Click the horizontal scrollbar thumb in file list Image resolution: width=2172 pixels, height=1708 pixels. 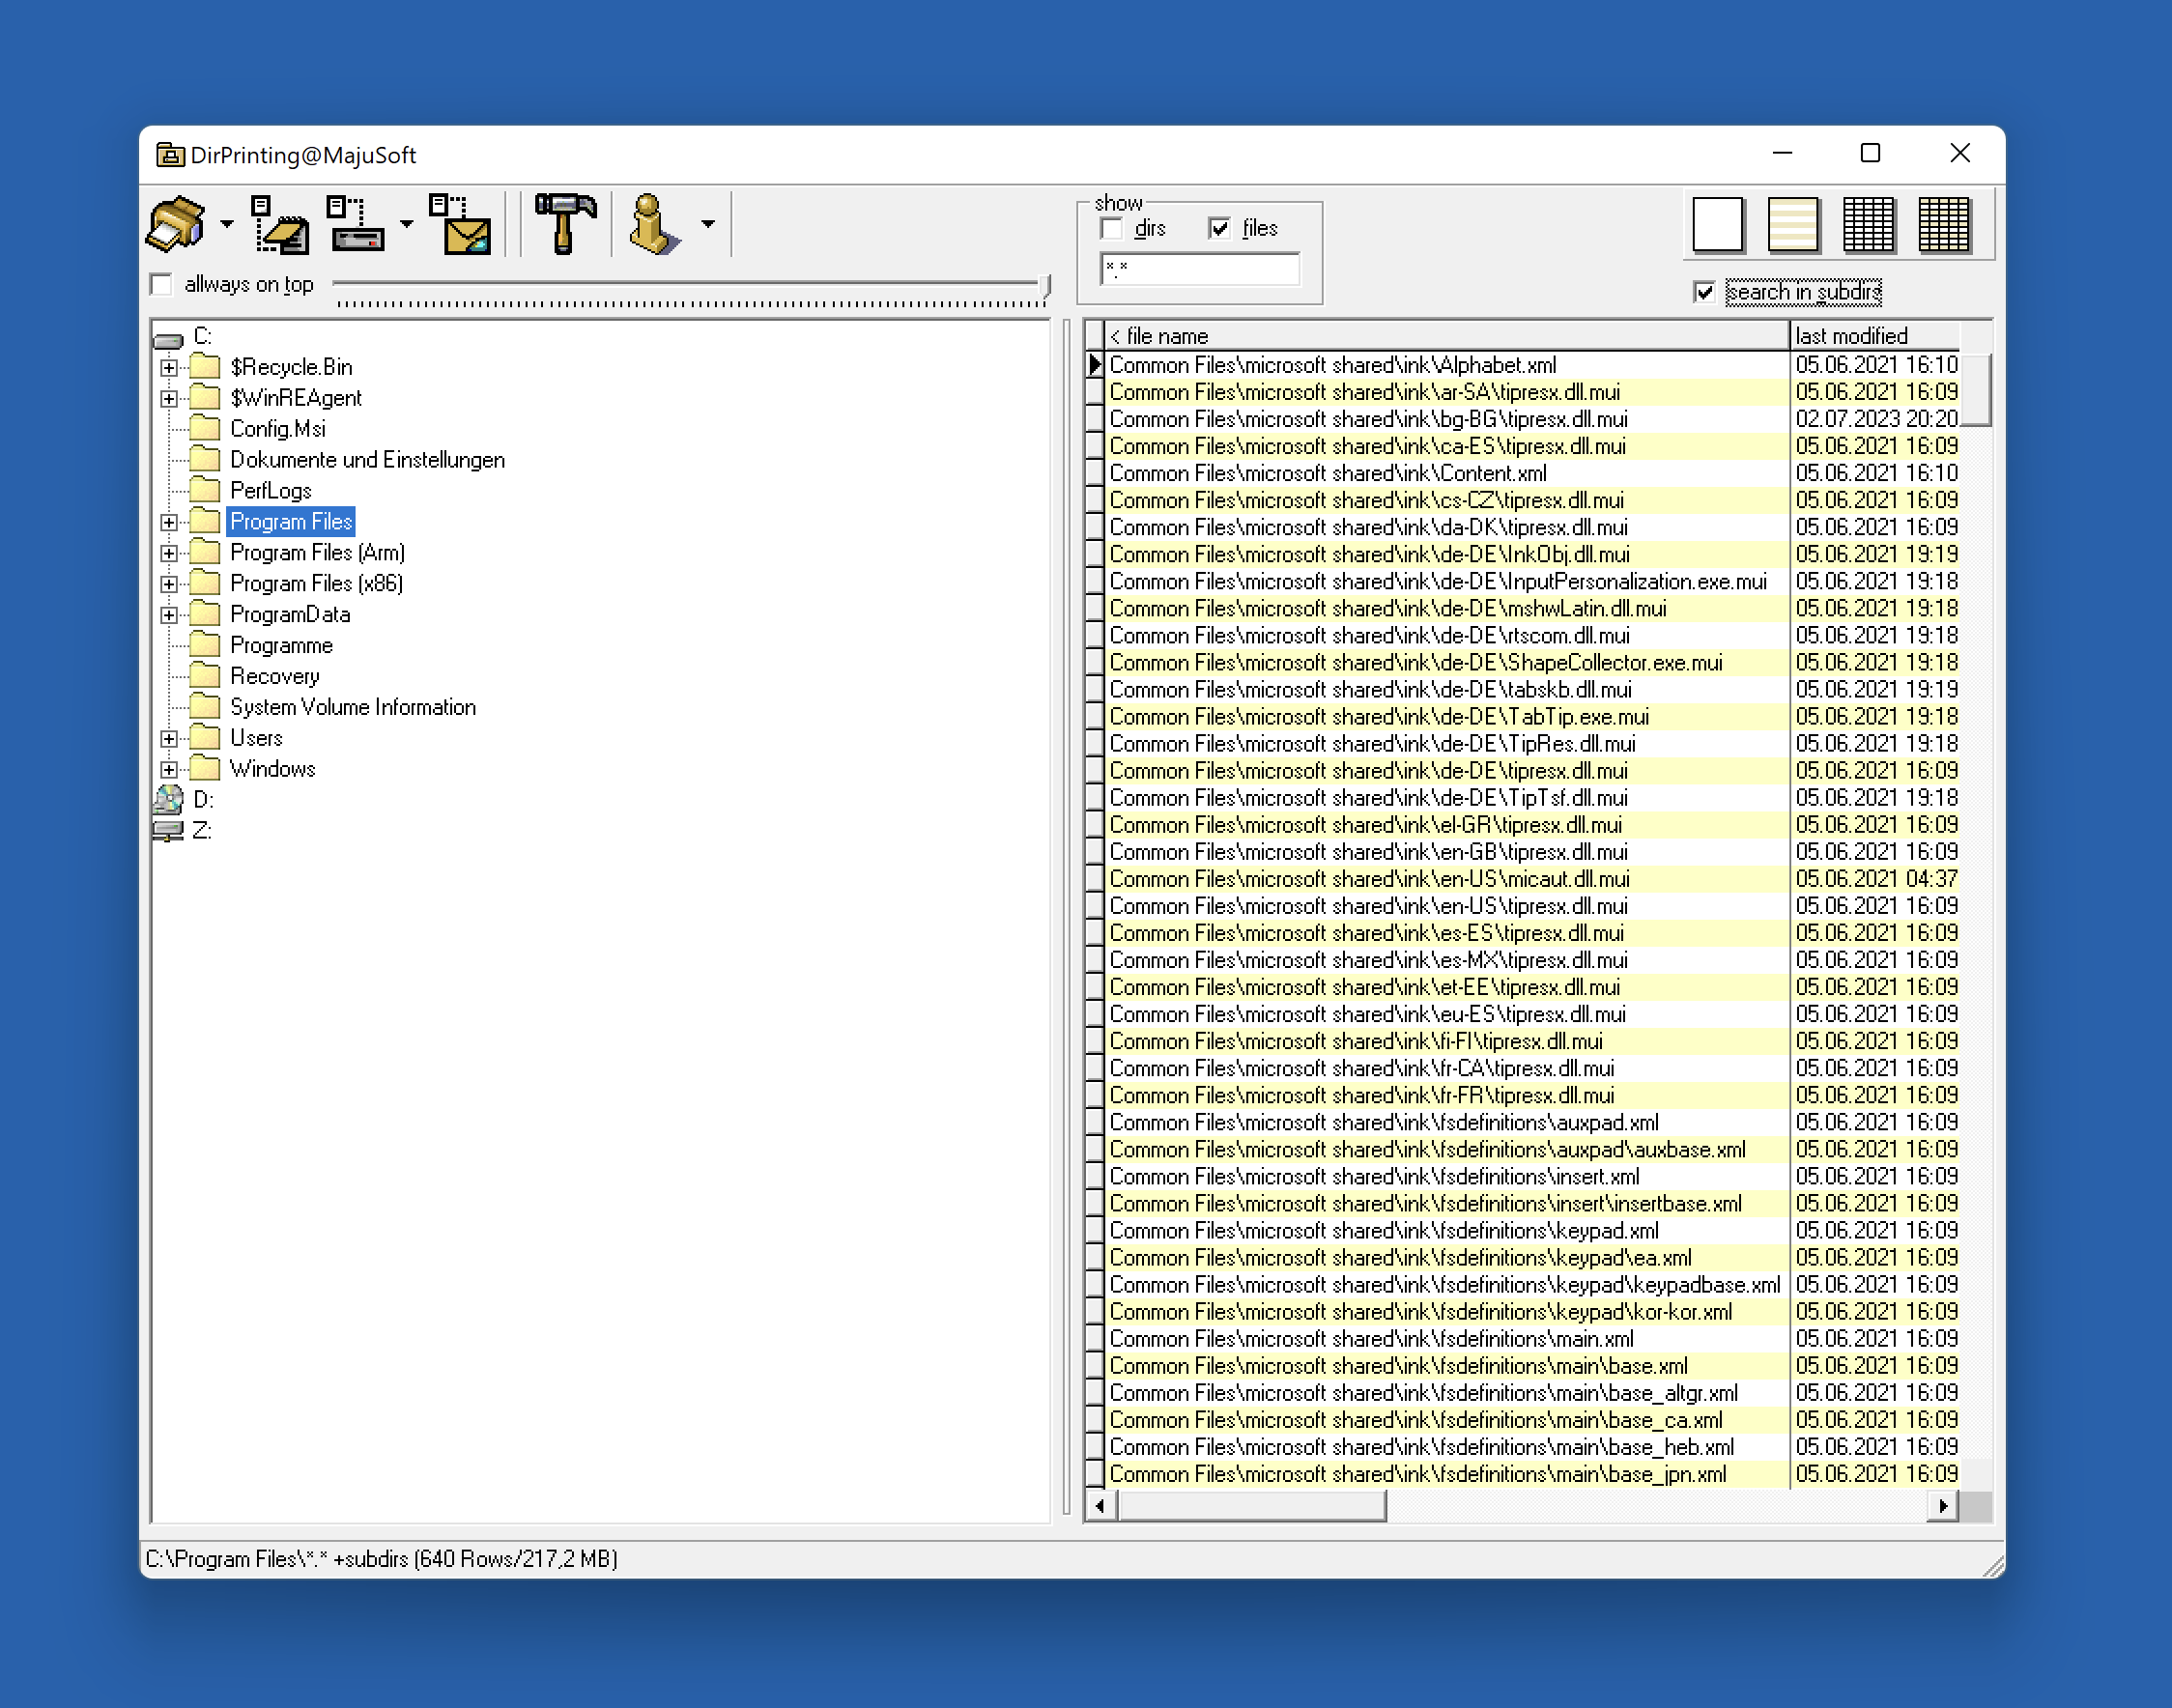[x=1251, y=1505]
